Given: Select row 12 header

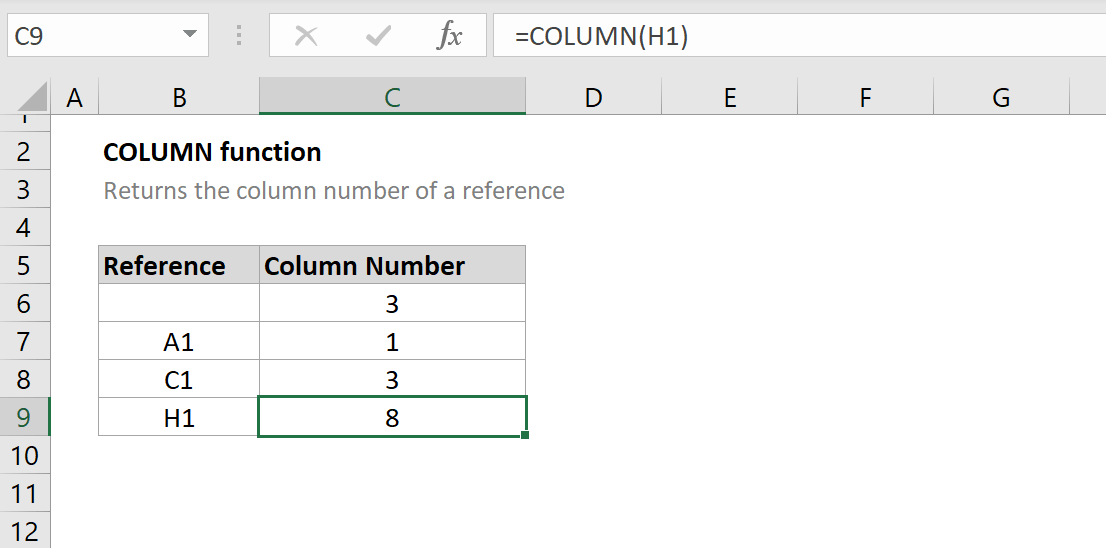Looking at the screenshot, I should 25,530.
